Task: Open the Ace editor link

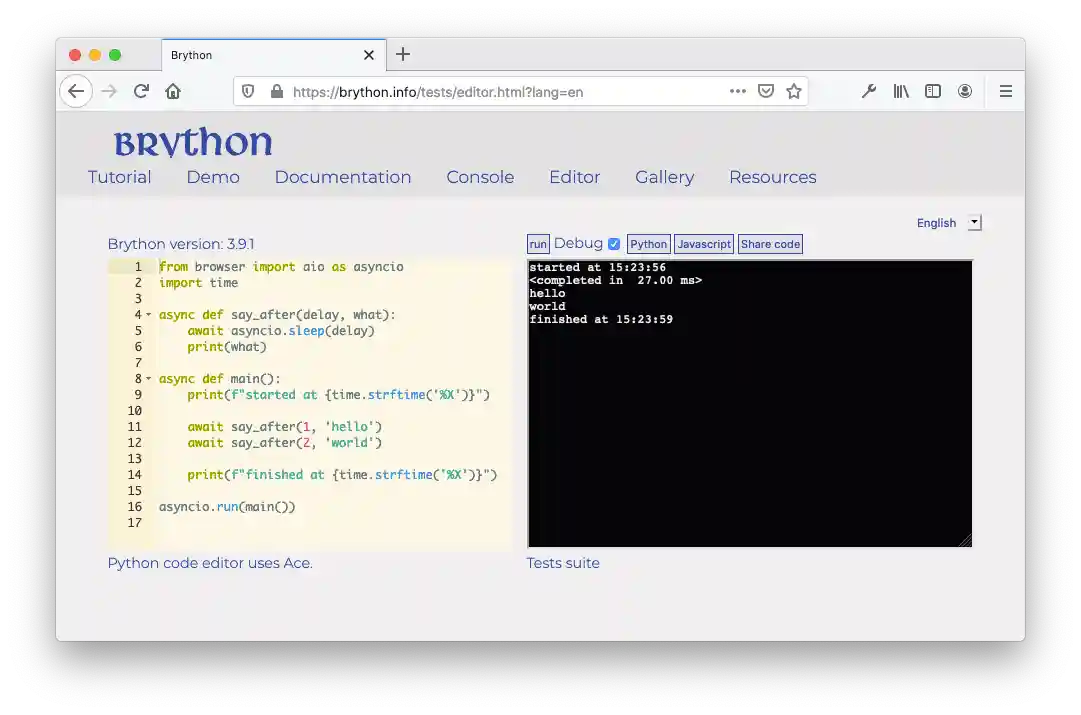Action: click(x=296, y=562)
